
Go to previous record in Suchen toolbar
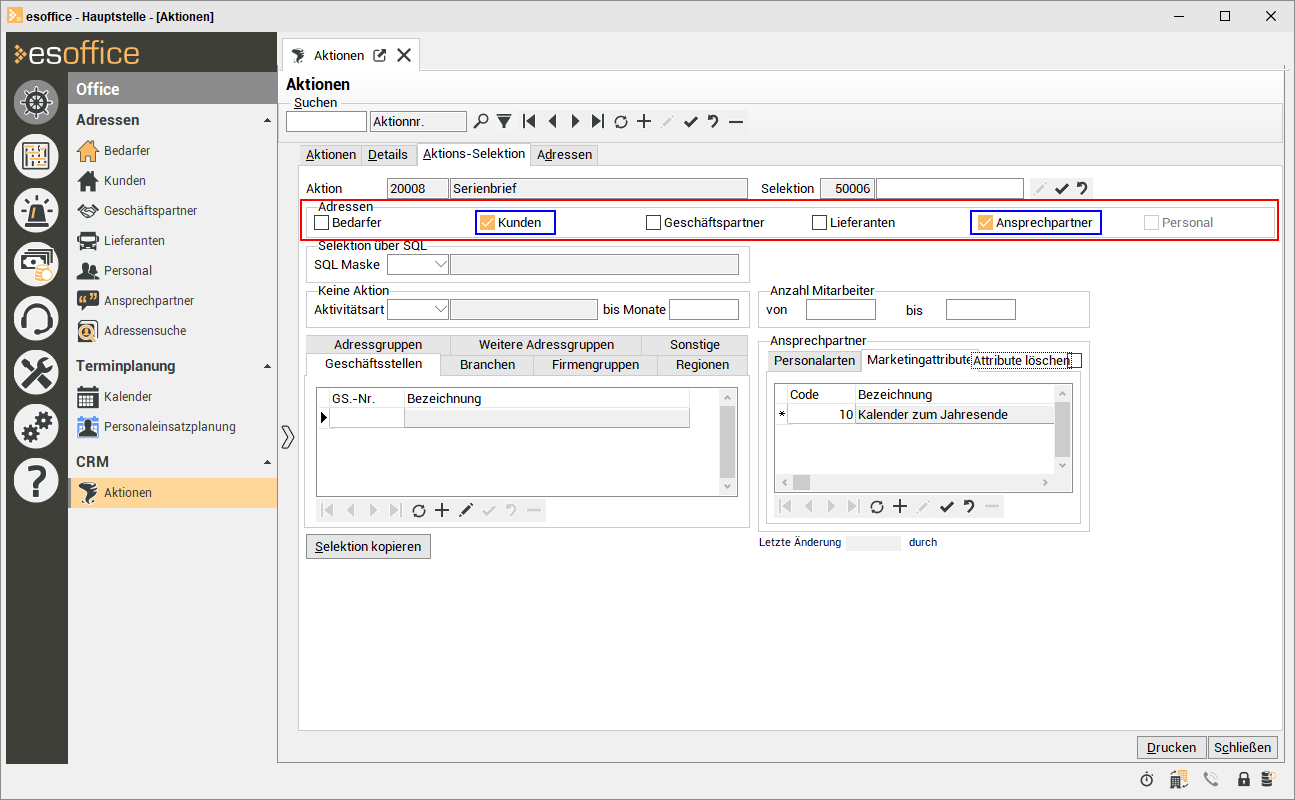[551, 122]
